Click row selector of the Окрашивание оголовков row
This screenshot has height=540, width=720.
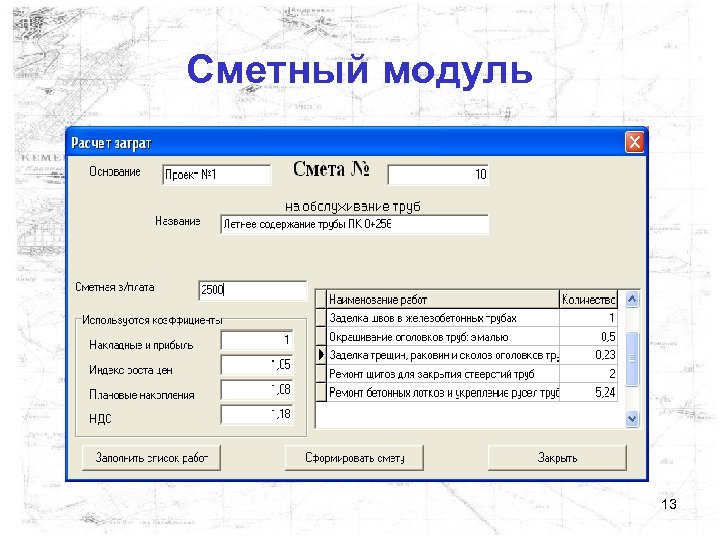click(x=321, y=337)
